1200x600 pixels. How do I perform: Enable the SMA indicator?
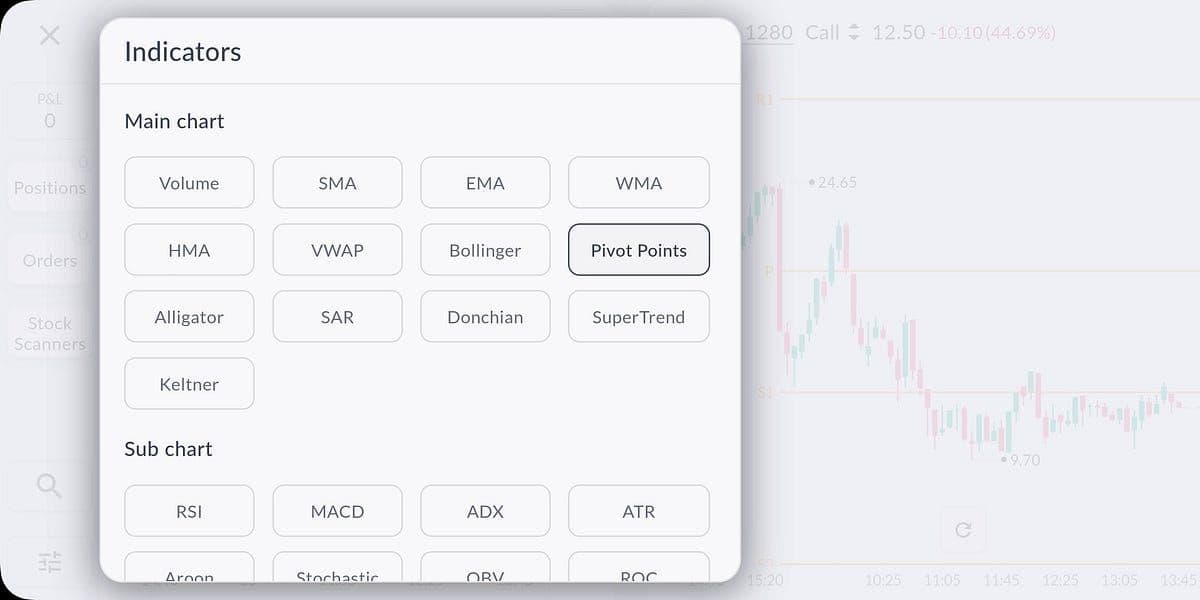pyautogui.click(x=337, y=183)
